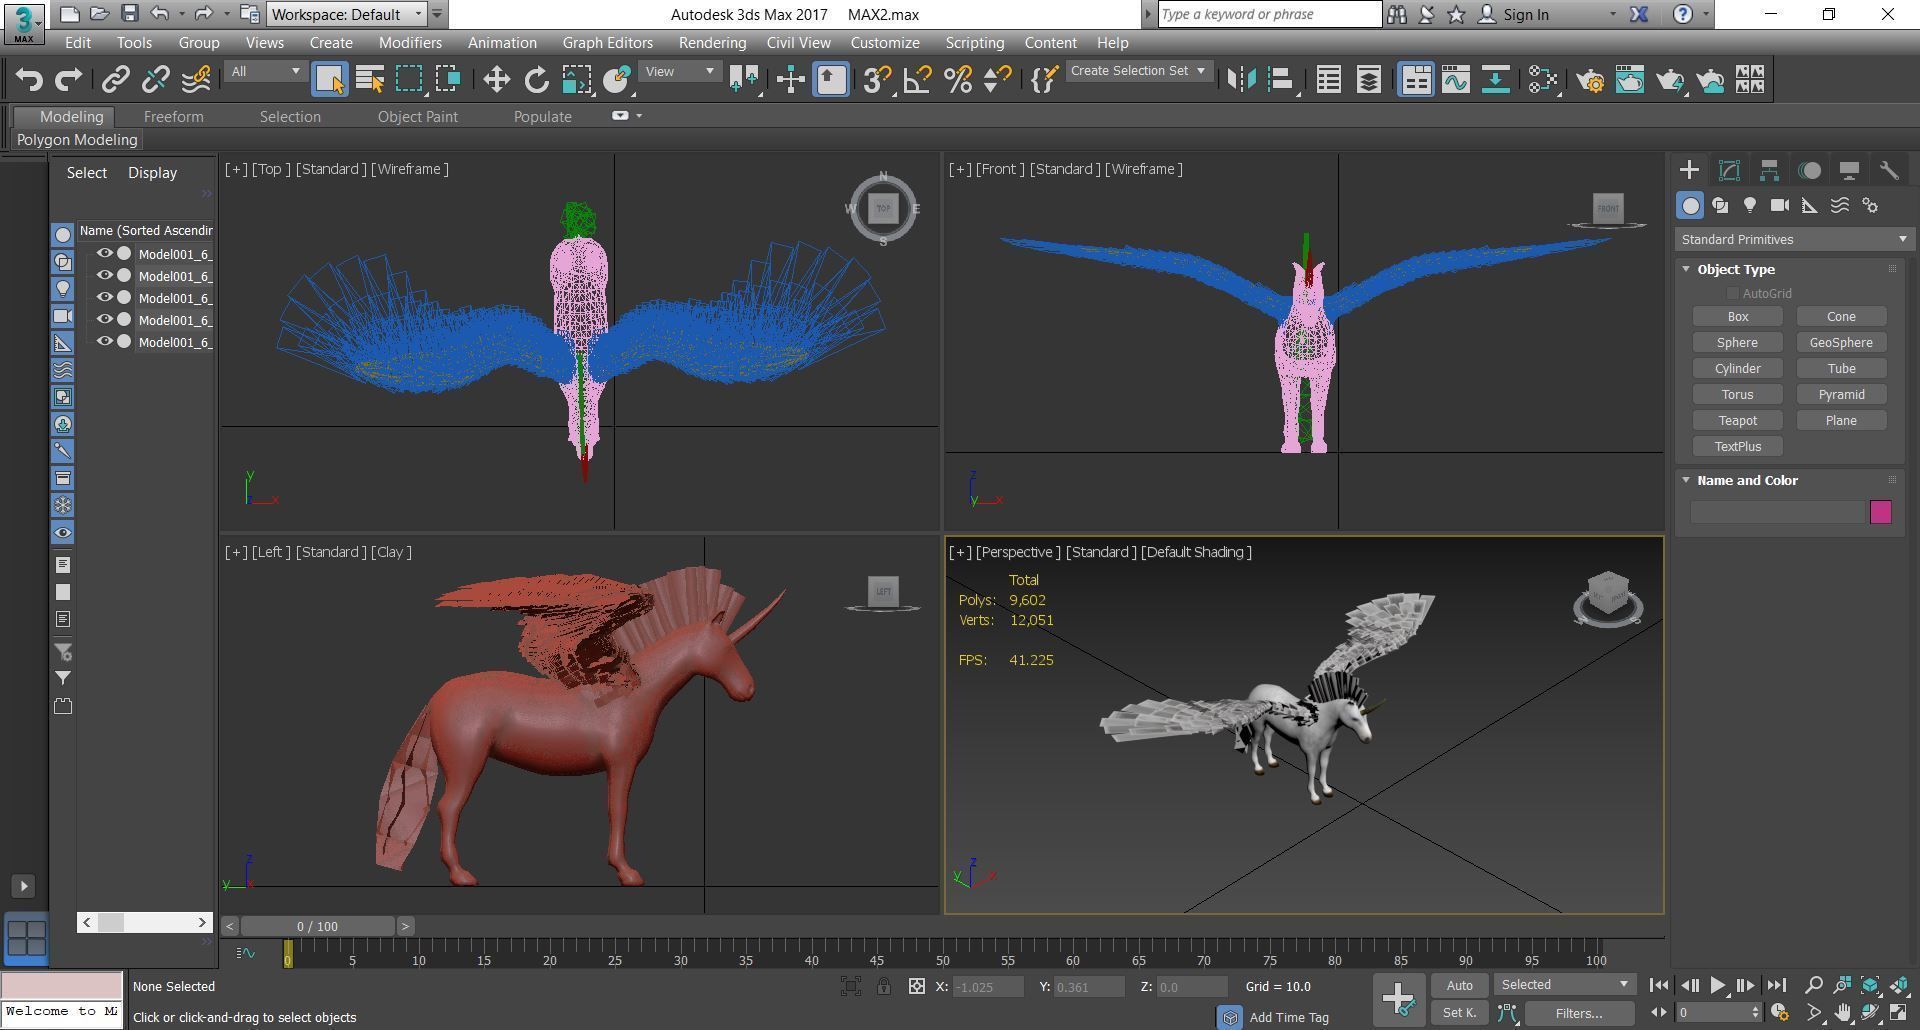Switch to the Motion command panel tab
1920x1030 pixels.
coord(1809,170)
